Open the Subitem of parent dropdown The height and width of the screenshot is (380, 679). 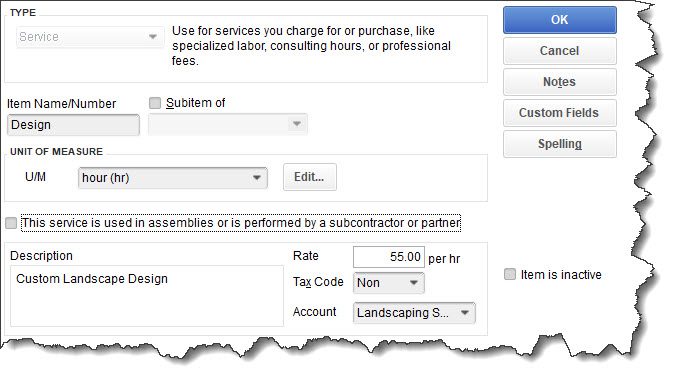click(x=228, y=124)
